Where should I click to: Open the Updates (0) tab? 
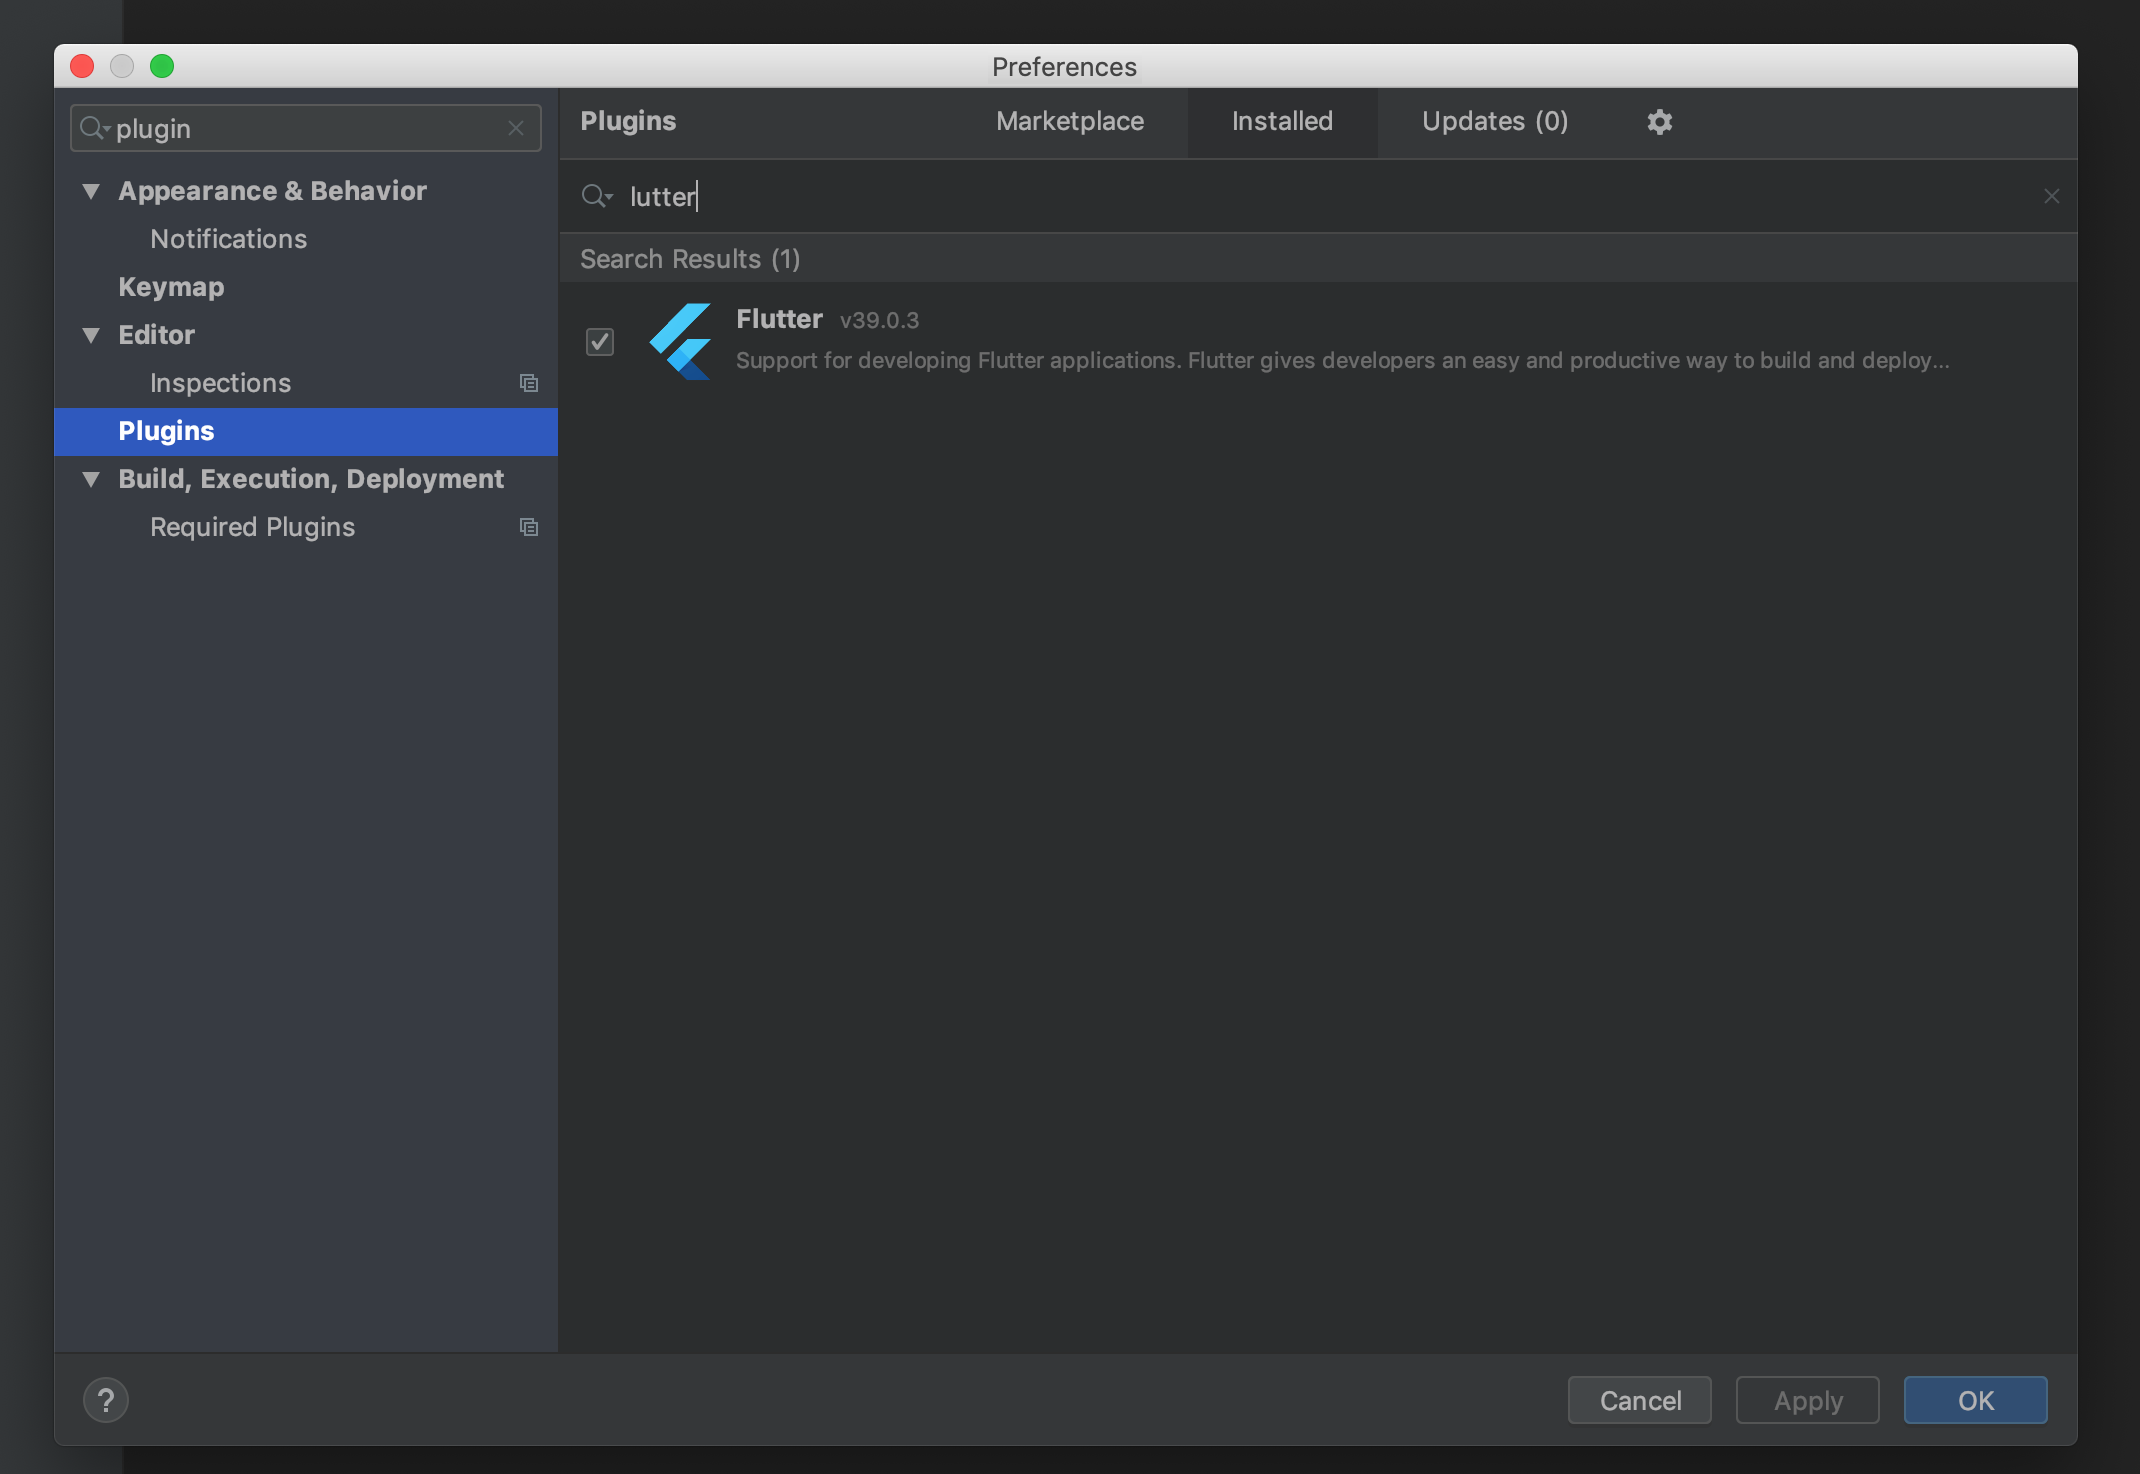[1495, 121]
